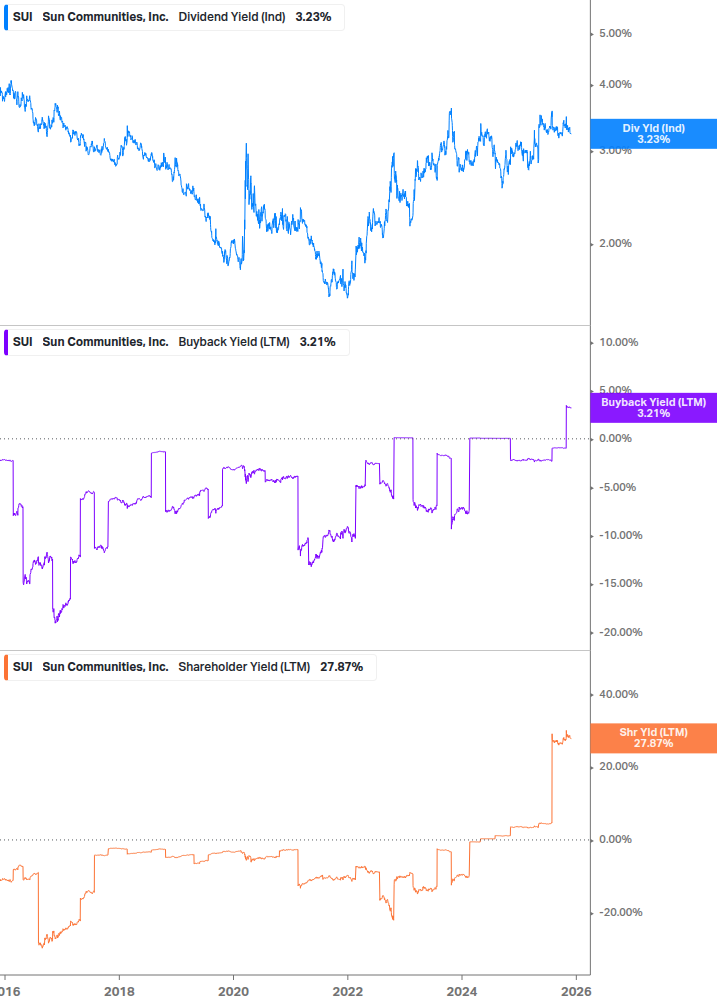The height and width of the screenshot is (1005, 717).
Task: Click the 0.00% tick on shareholder yield axis
Action: (615, 840)
